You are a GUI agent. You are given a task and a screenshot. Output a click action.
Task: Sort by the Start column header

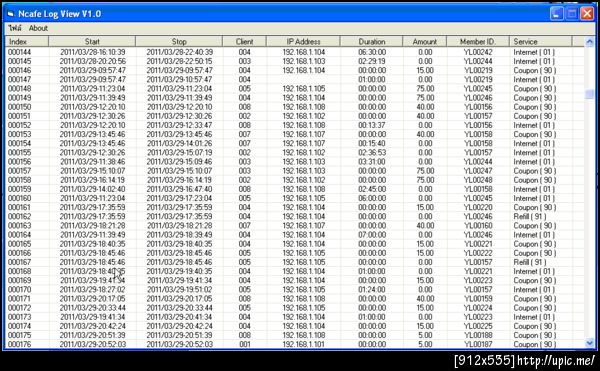[92, 41]
